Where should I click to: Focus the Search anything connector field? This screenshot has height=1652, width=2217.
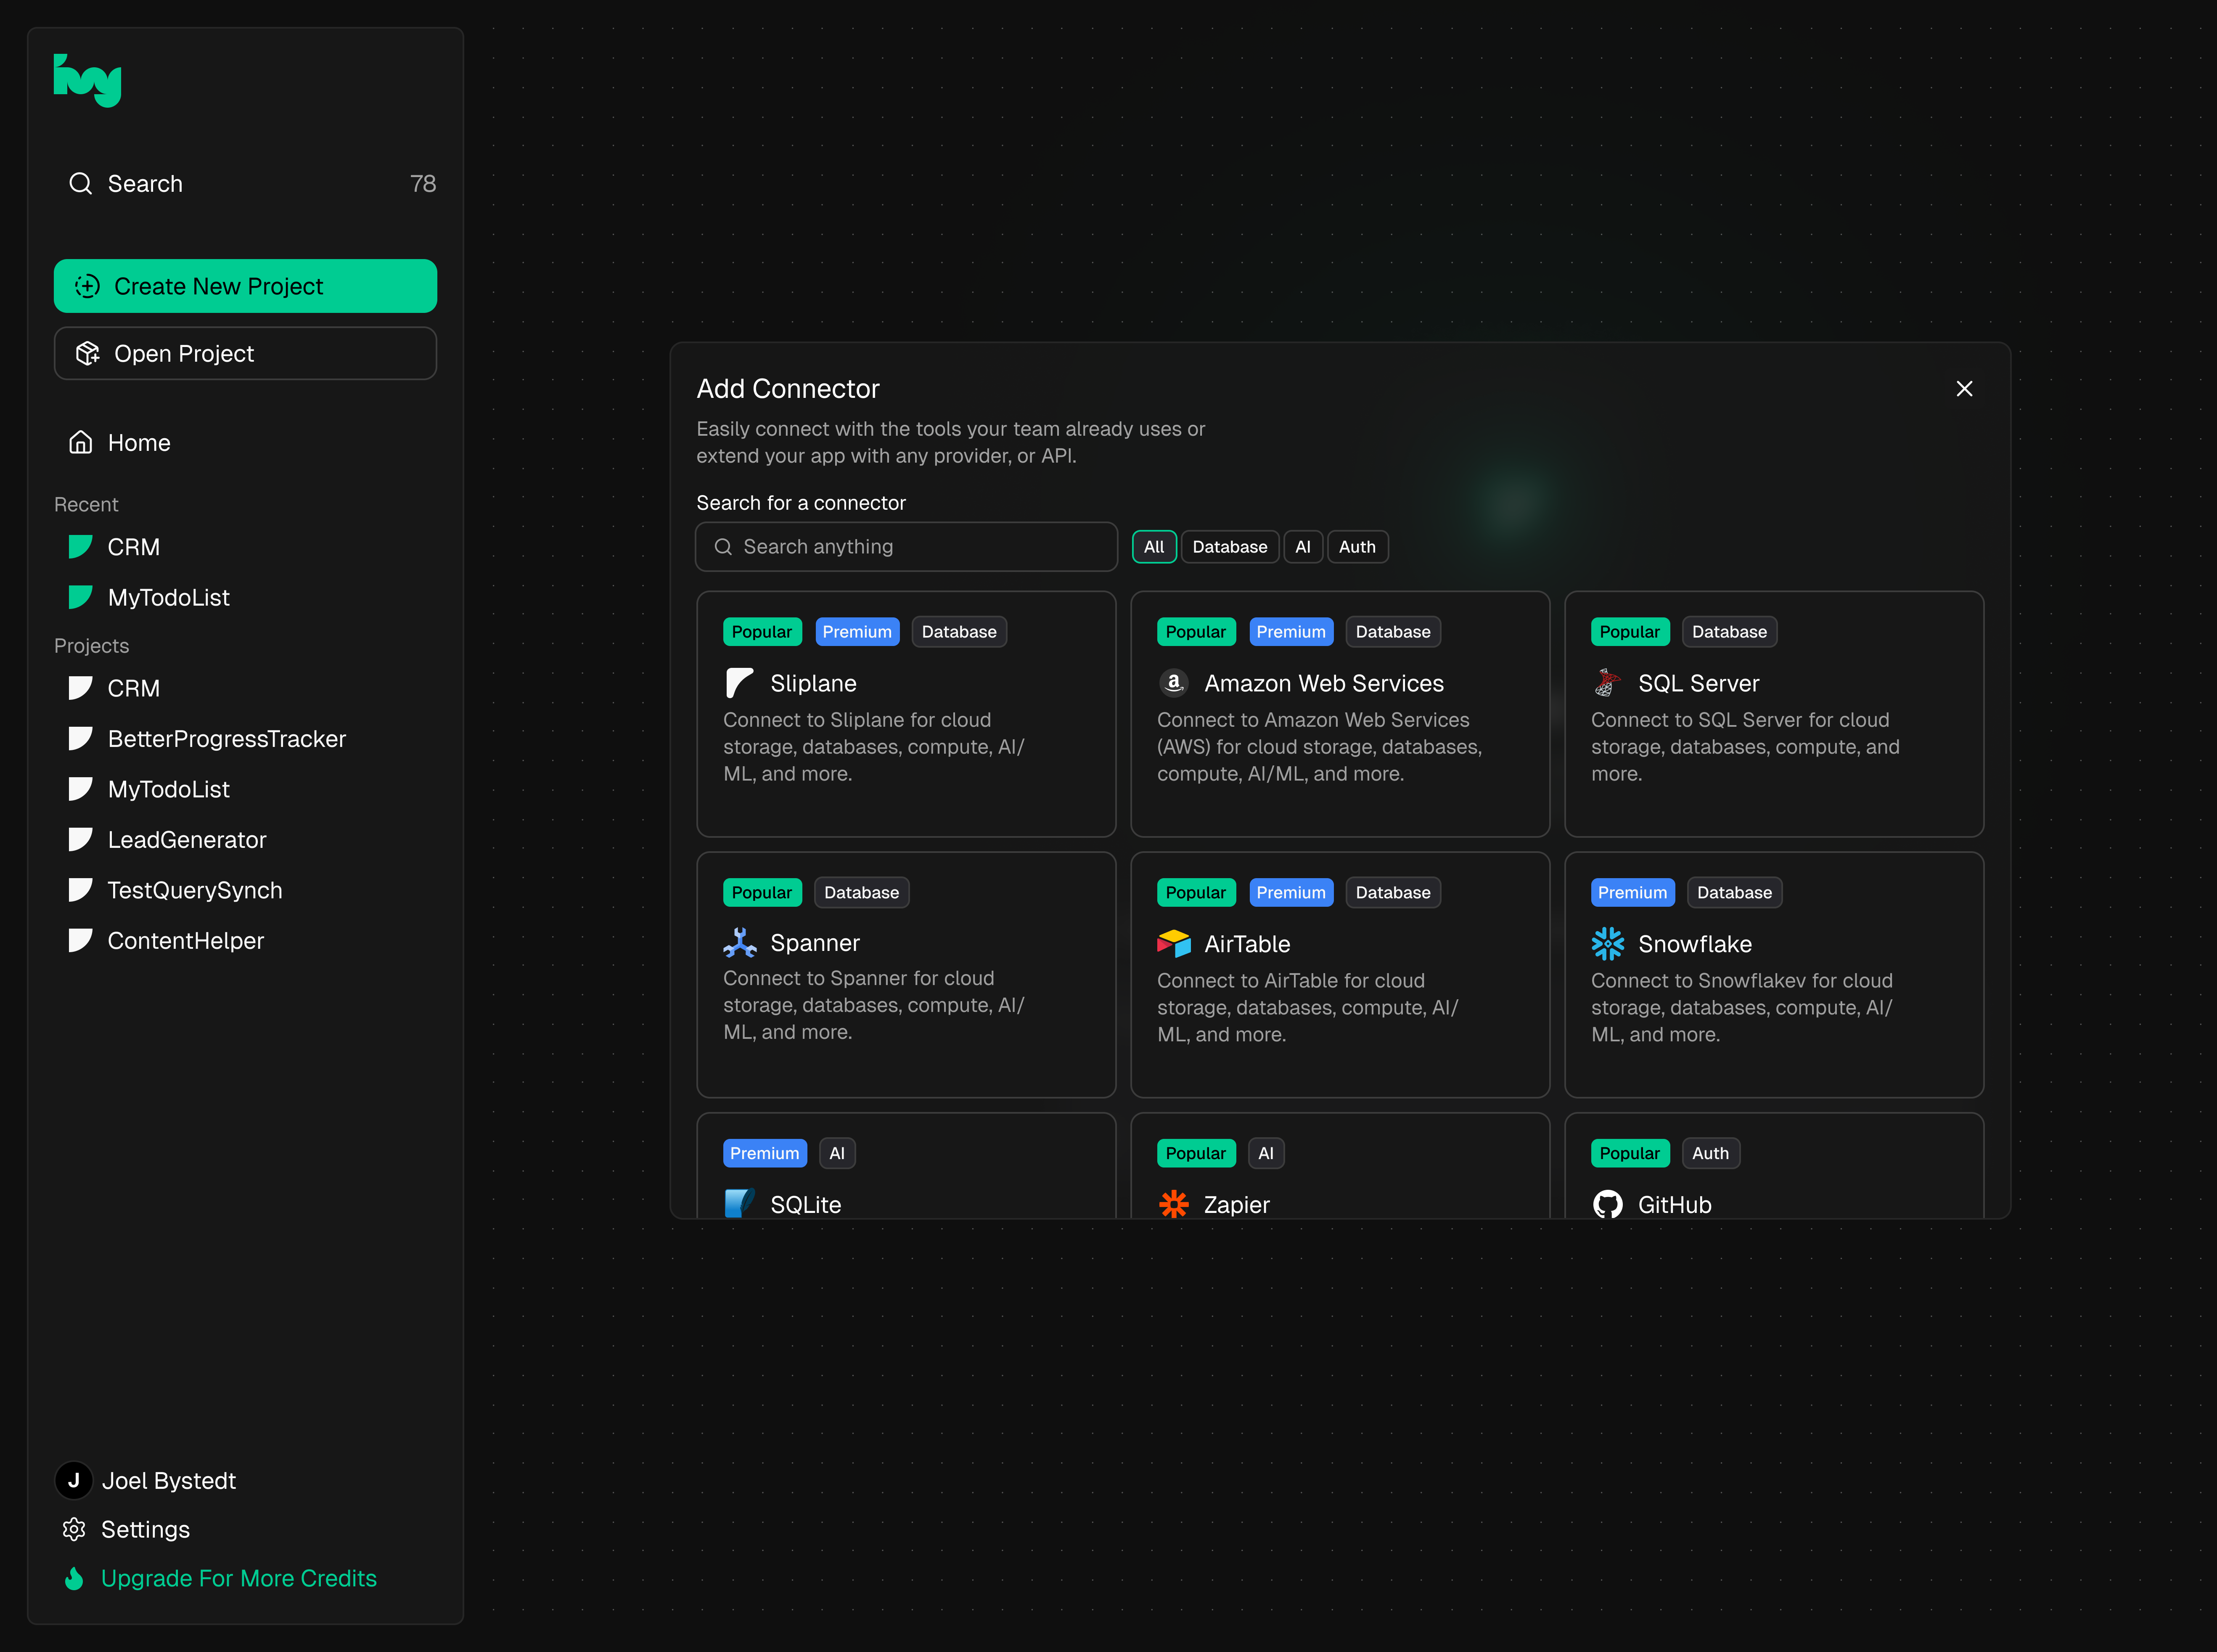tap(906, 547)
